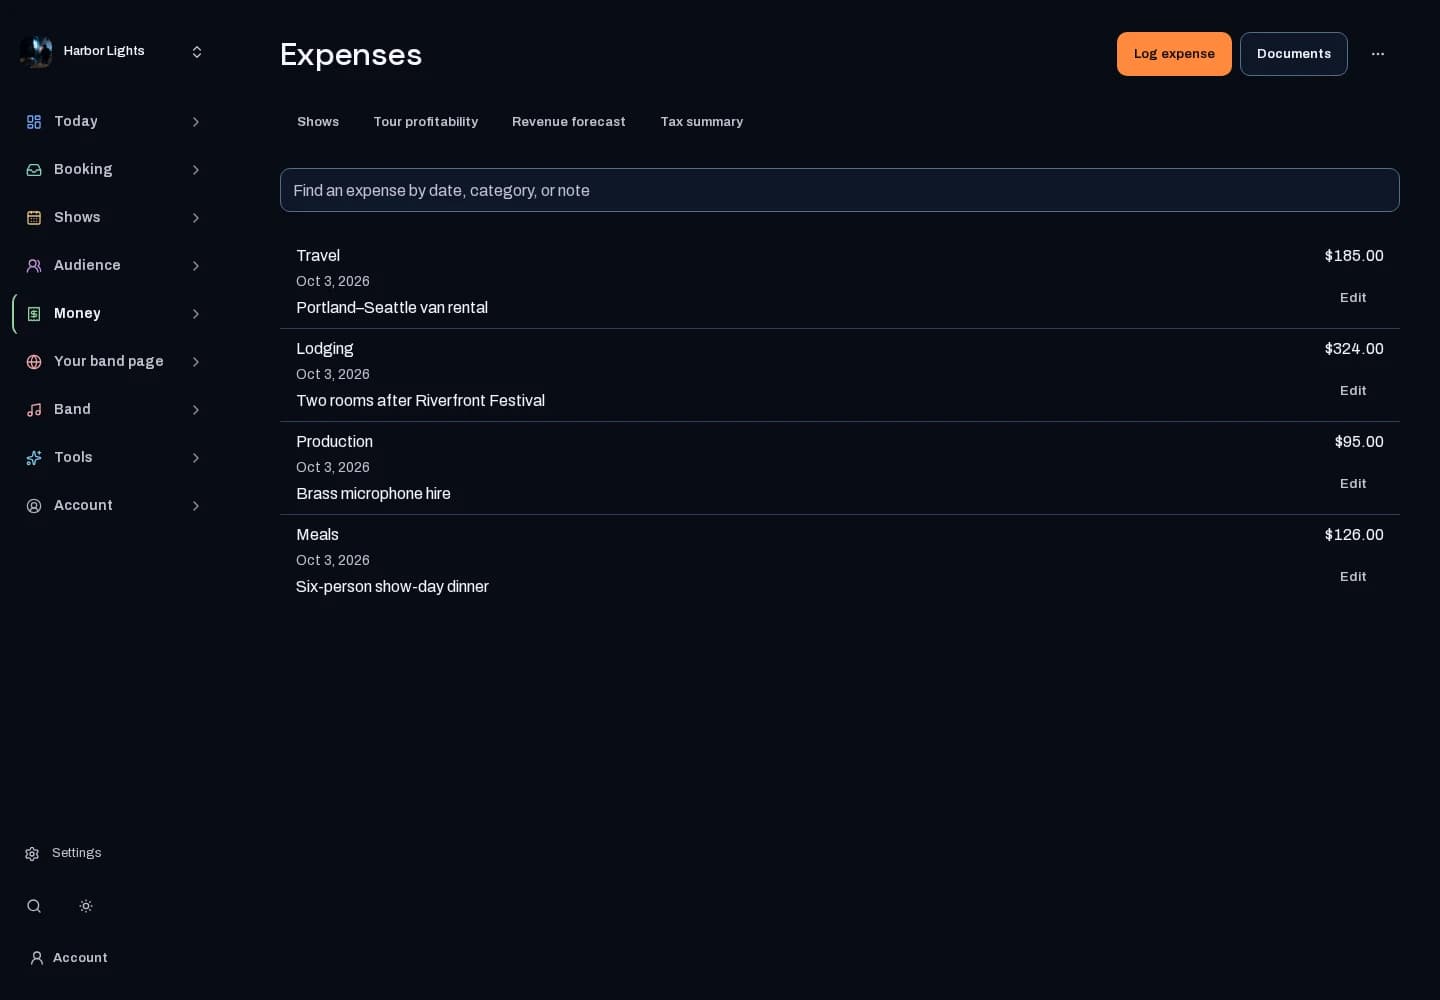The height and width of the screenshot is (1000, 1440).
Task: Open the Today dashboard icon
Action: point(34,122)
